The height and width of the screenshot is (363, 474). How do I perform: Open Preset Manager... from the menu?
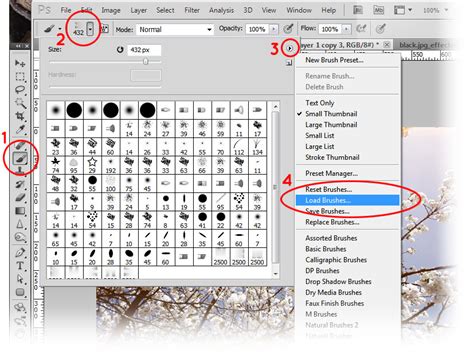[331, 173]
